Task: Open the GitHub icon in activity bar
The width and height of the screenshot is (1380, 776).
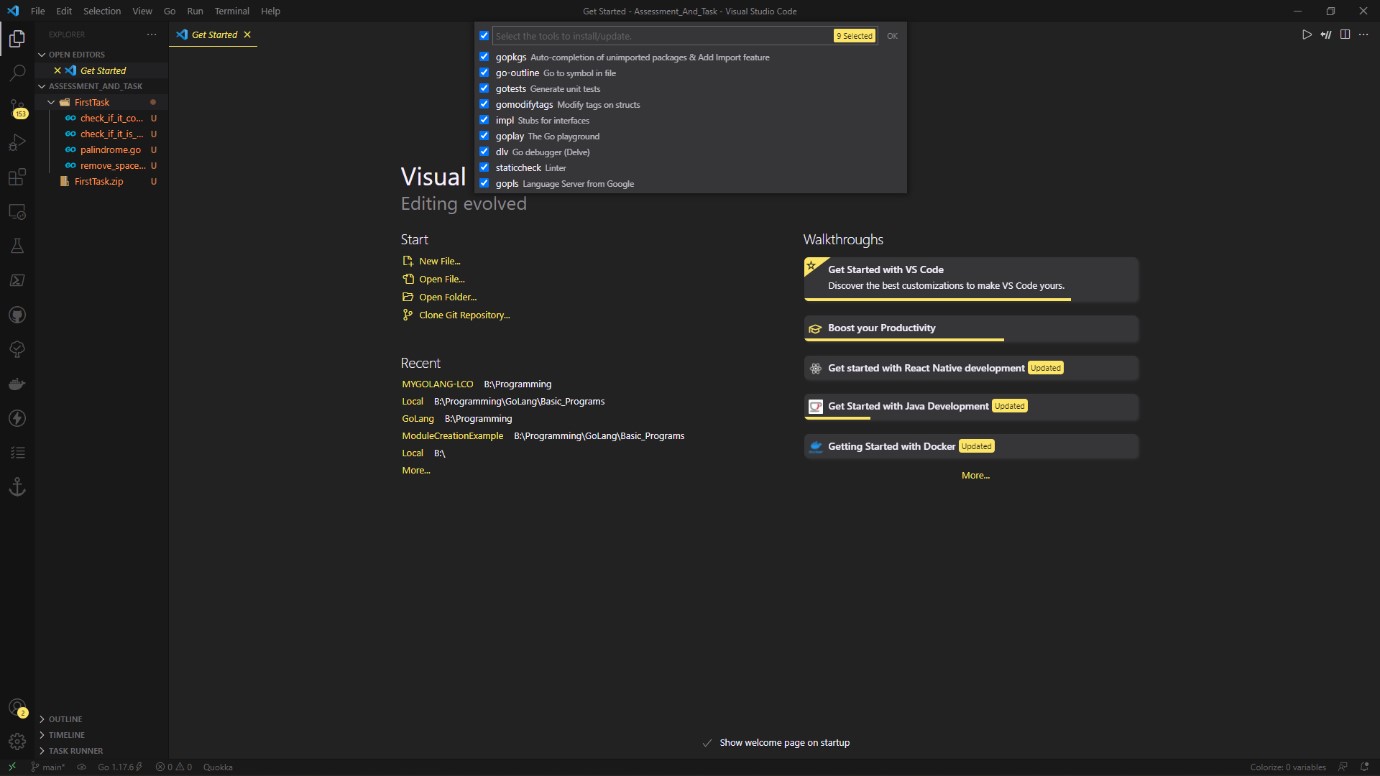Action: (x=17, y=315)
